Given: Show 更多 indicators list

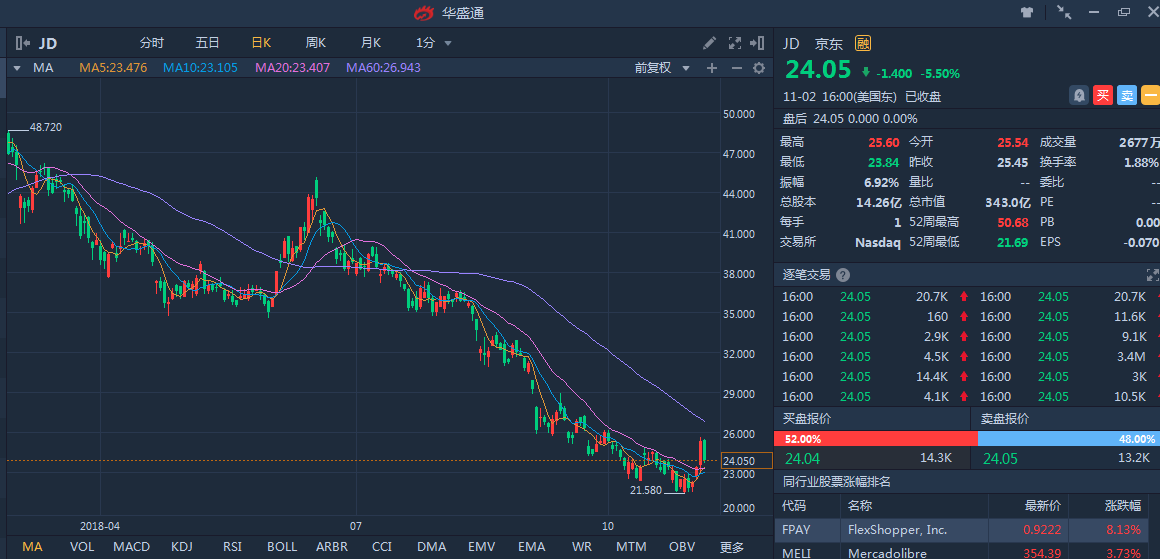Looking at the screenshot, I should [x=732, y=547].
